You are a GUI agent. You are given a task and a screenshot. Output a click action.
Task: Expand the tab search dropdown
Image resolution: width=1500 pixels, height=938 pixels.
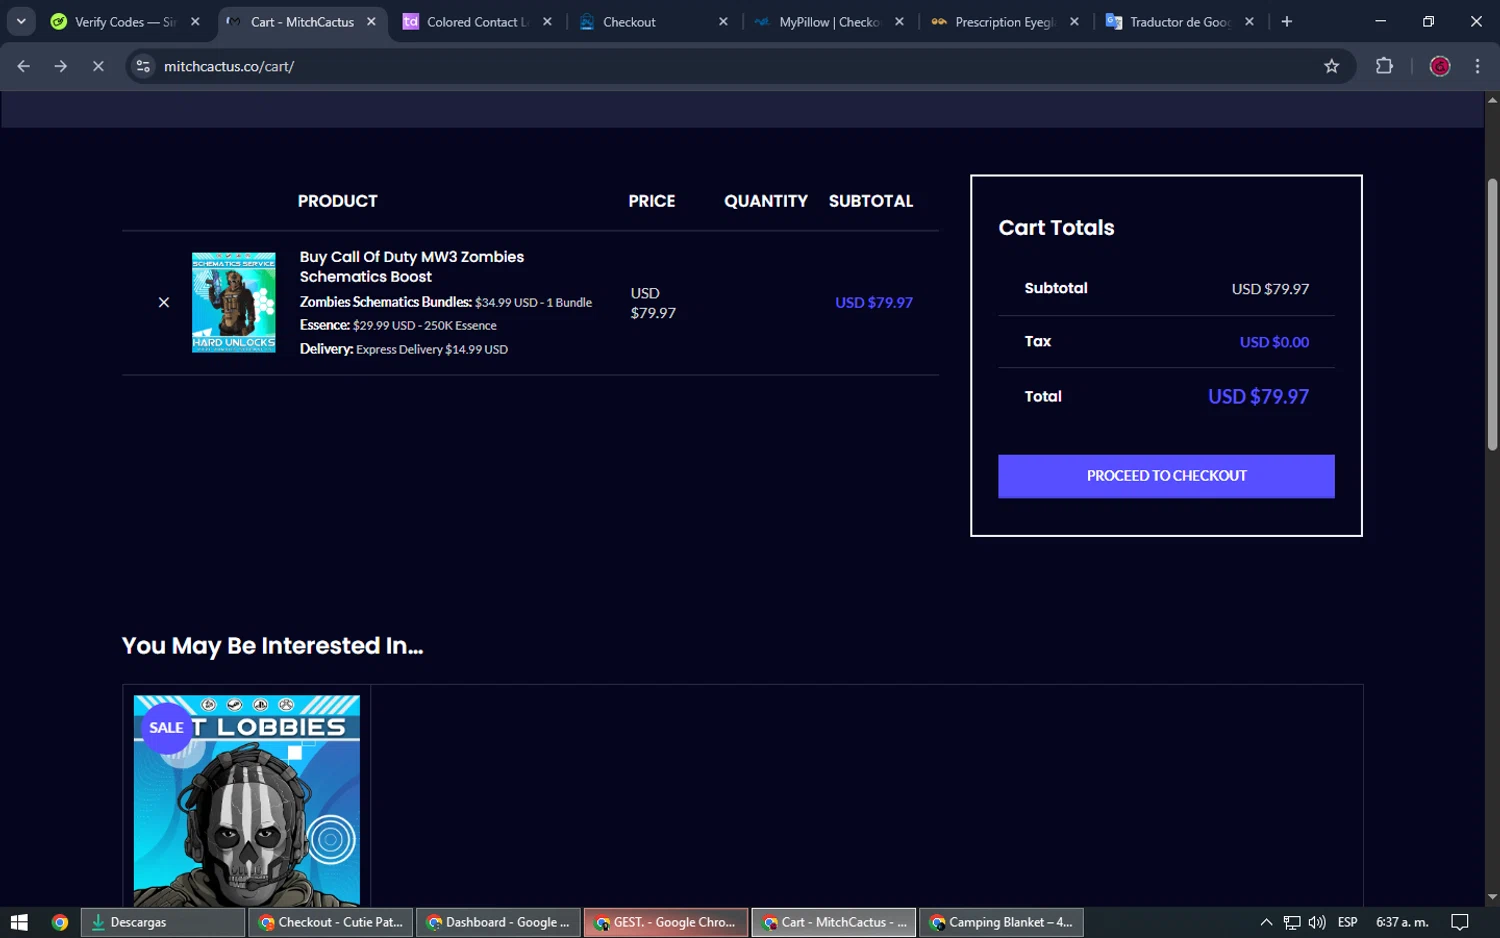click(21, 21)
